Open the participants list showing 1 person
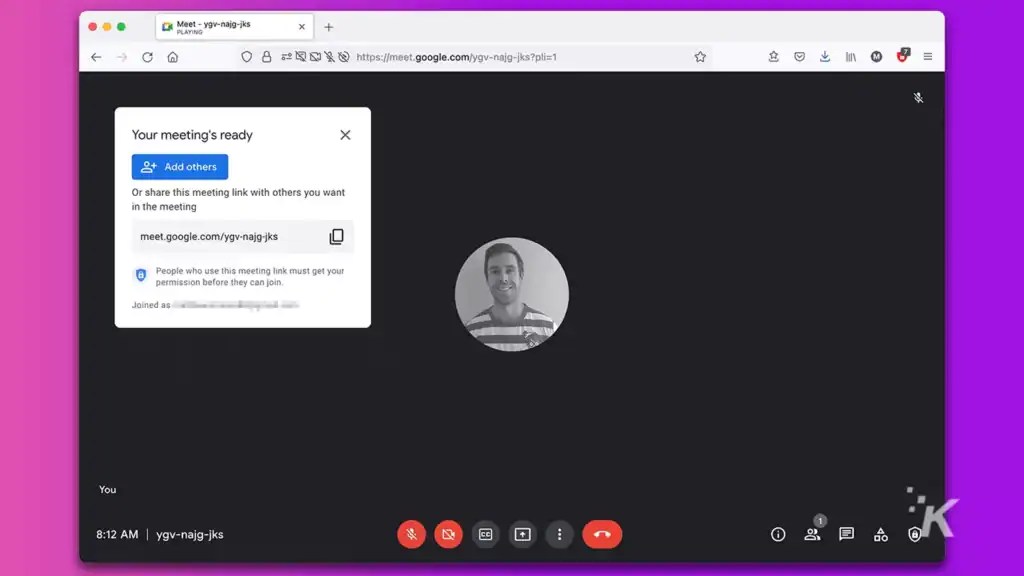The width and height of the screenshot is (1024, 576). [x=812, y=535]
